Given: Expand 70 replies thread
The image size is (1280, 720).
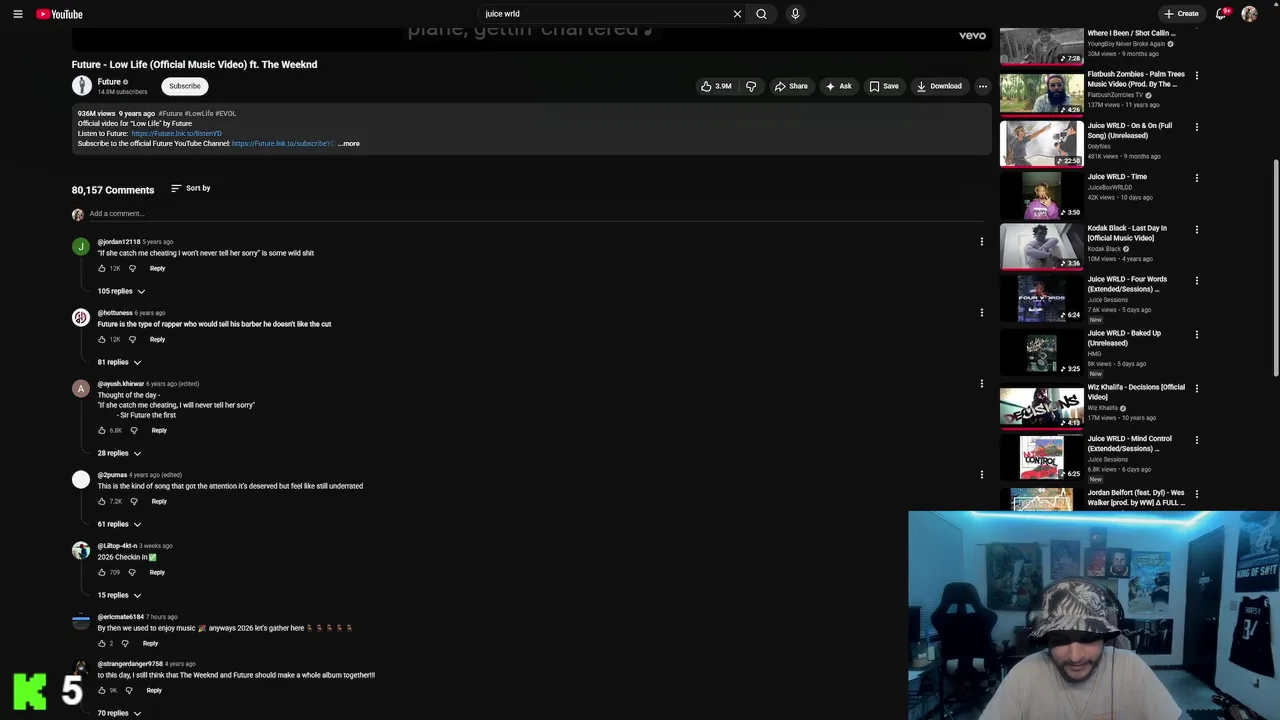Looking at the screenshot, I should pos(119,713).
